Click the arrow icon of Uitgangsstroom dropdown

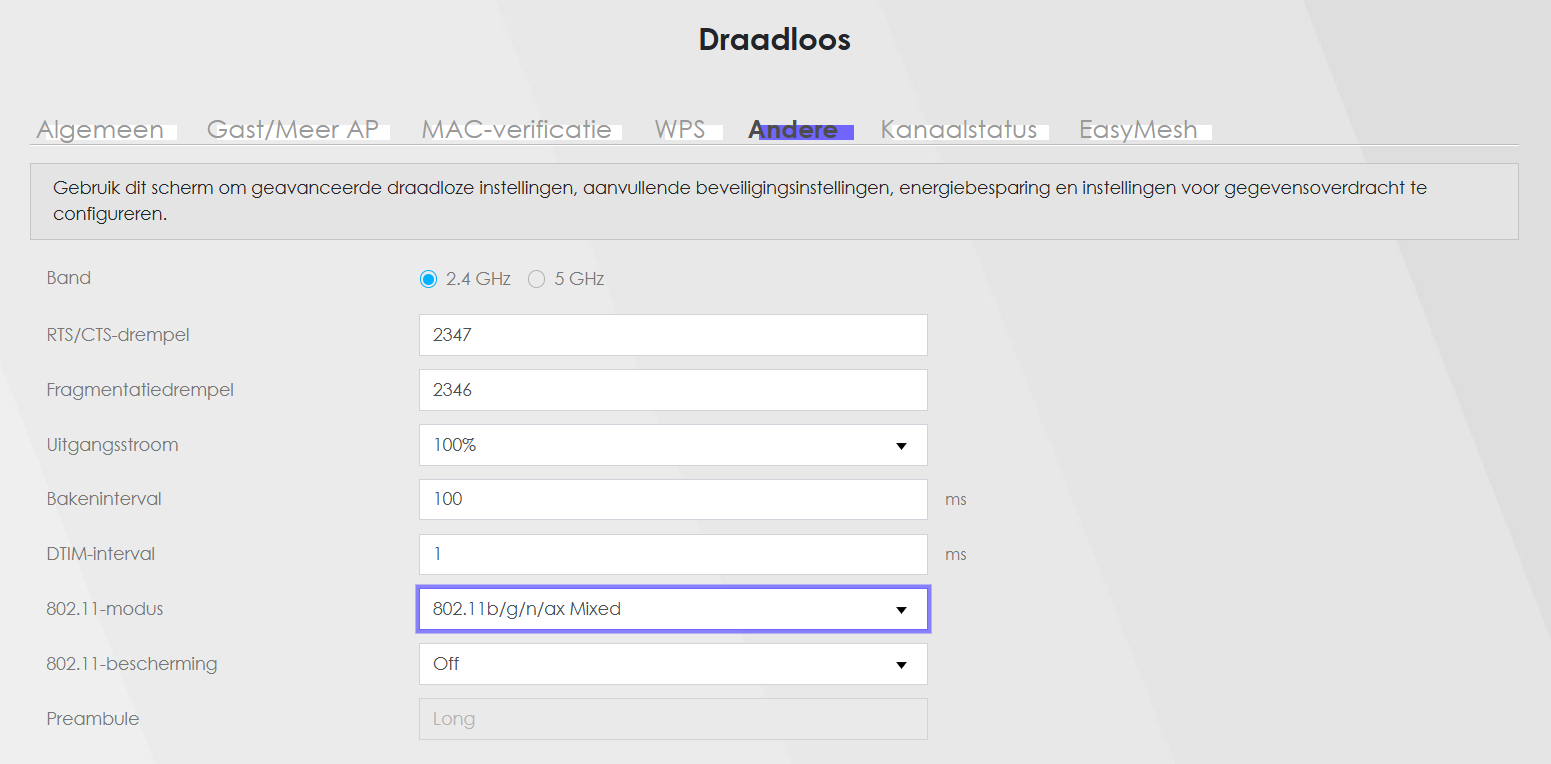[901, 446]
